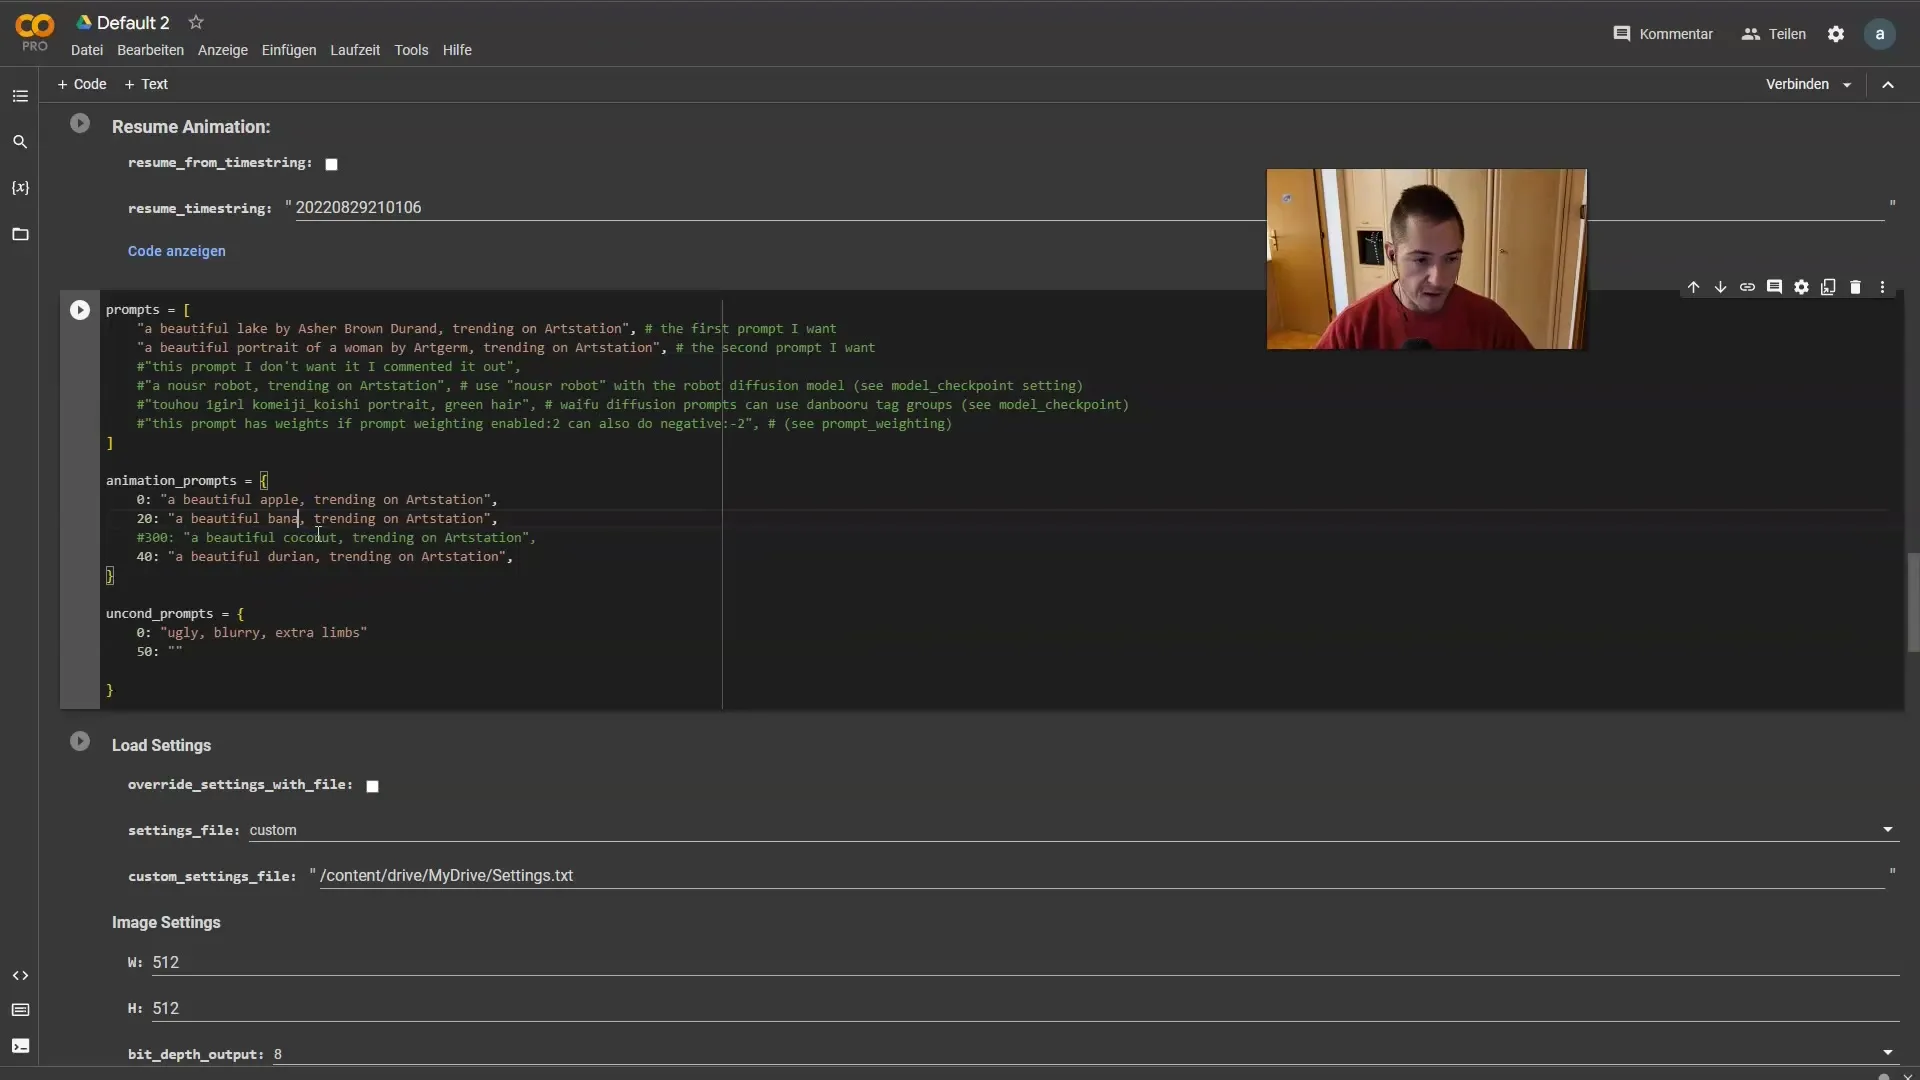
Task: Collapse the header with the chevron
Action: (x=1888, y=85)
